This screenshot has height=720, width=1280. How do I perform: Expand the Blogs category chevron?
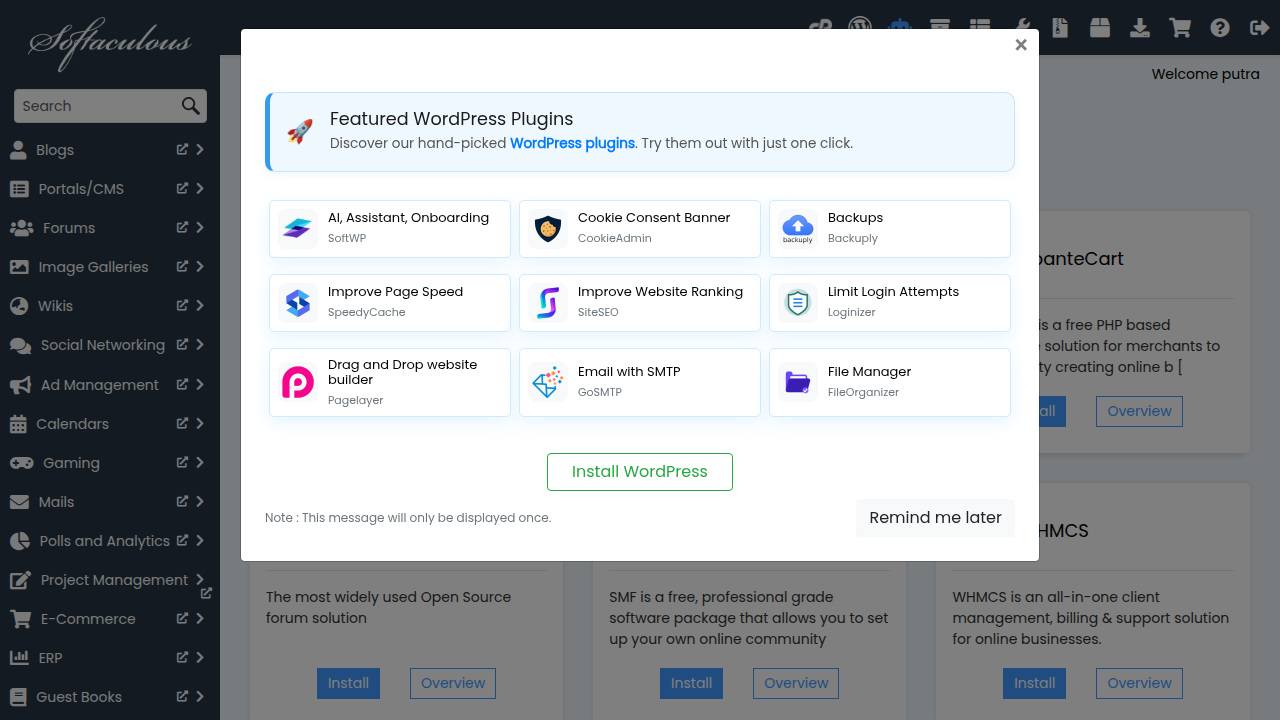[x=200, y=149]
